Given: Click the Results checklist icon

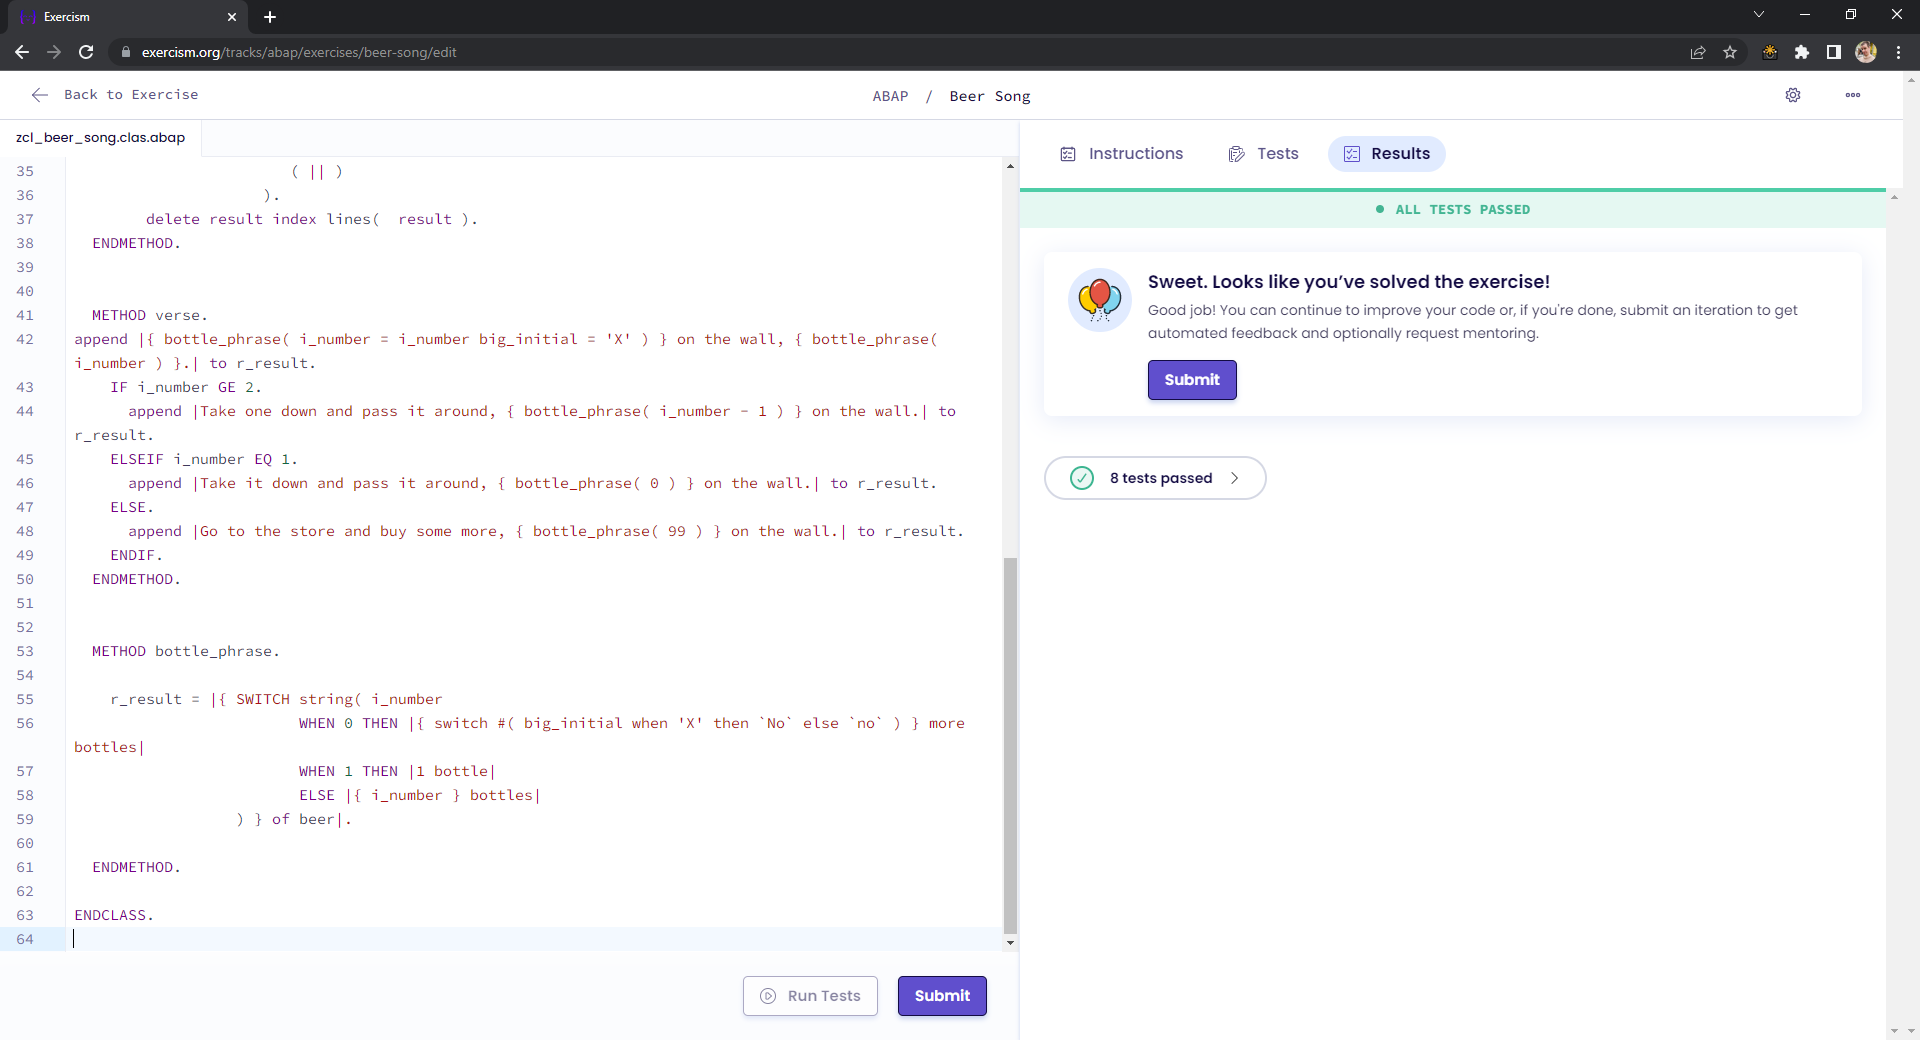Looking at the screenshot, I should 1352,154.
